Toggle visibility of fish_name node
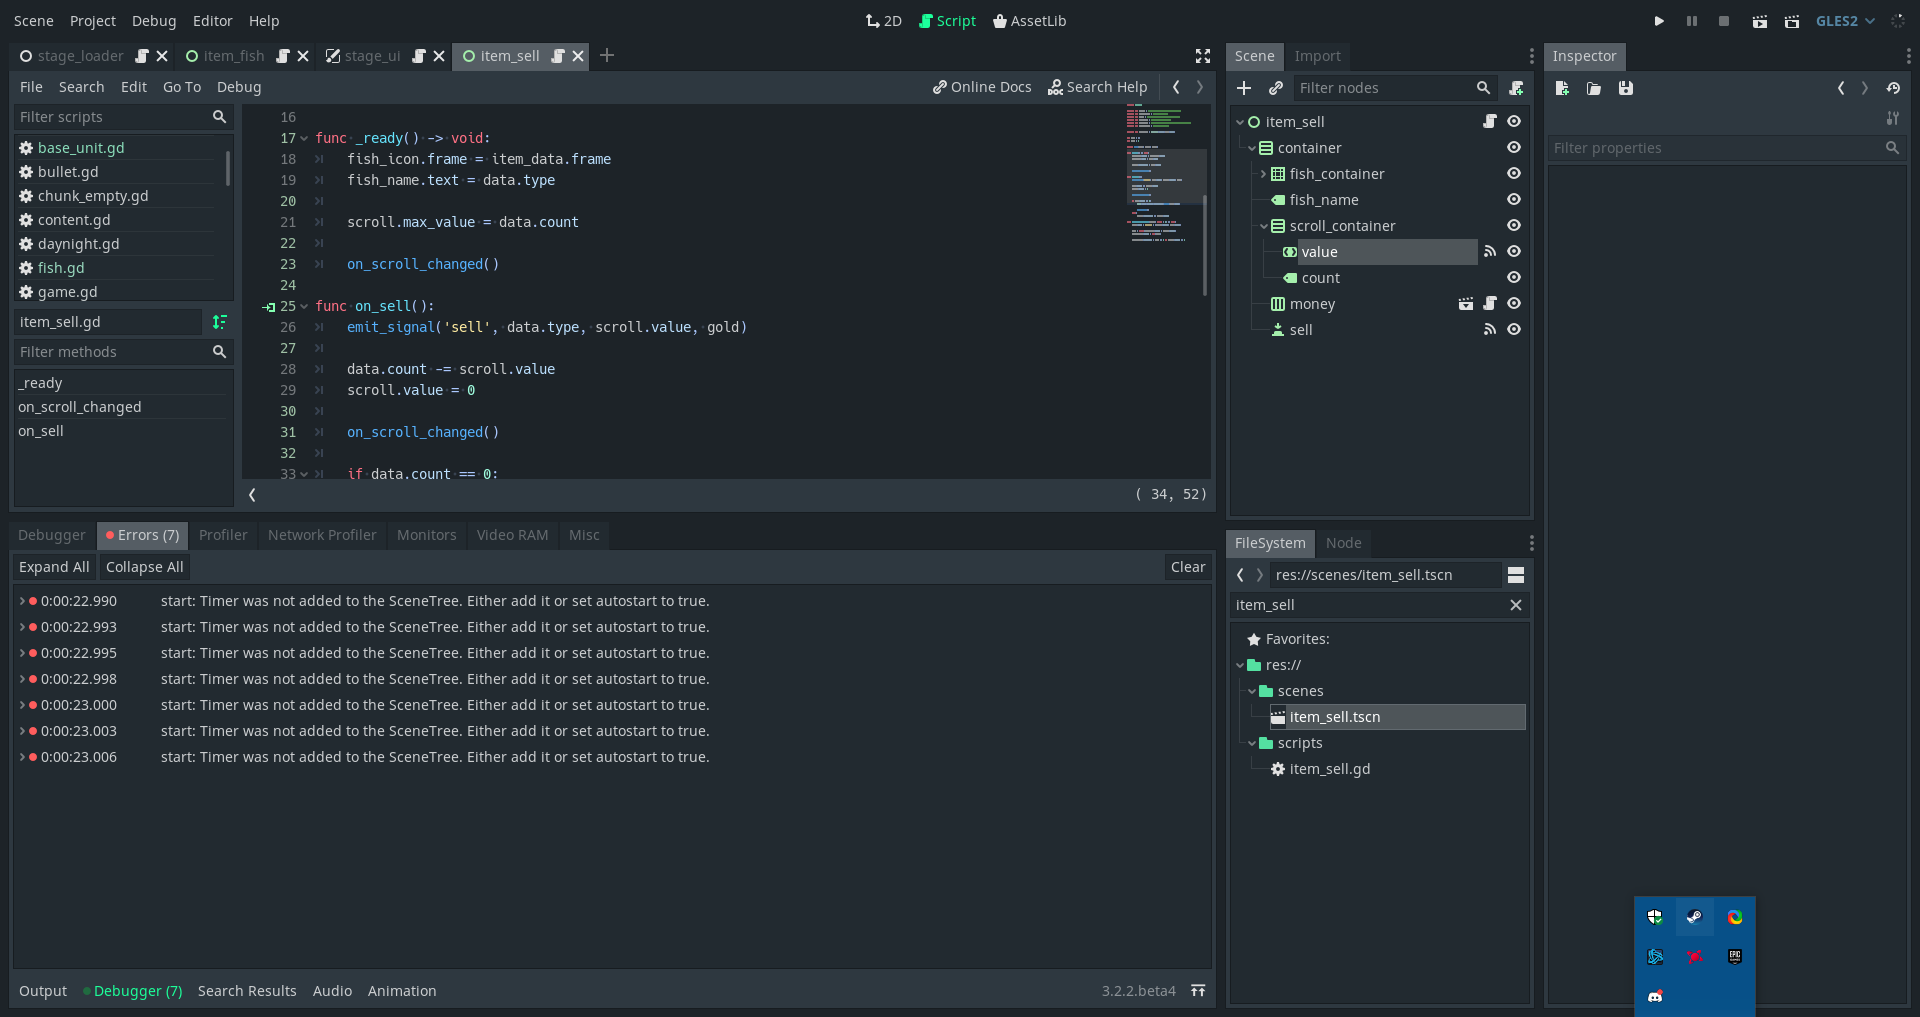 pyautogui.click(x=1514, y=199)
